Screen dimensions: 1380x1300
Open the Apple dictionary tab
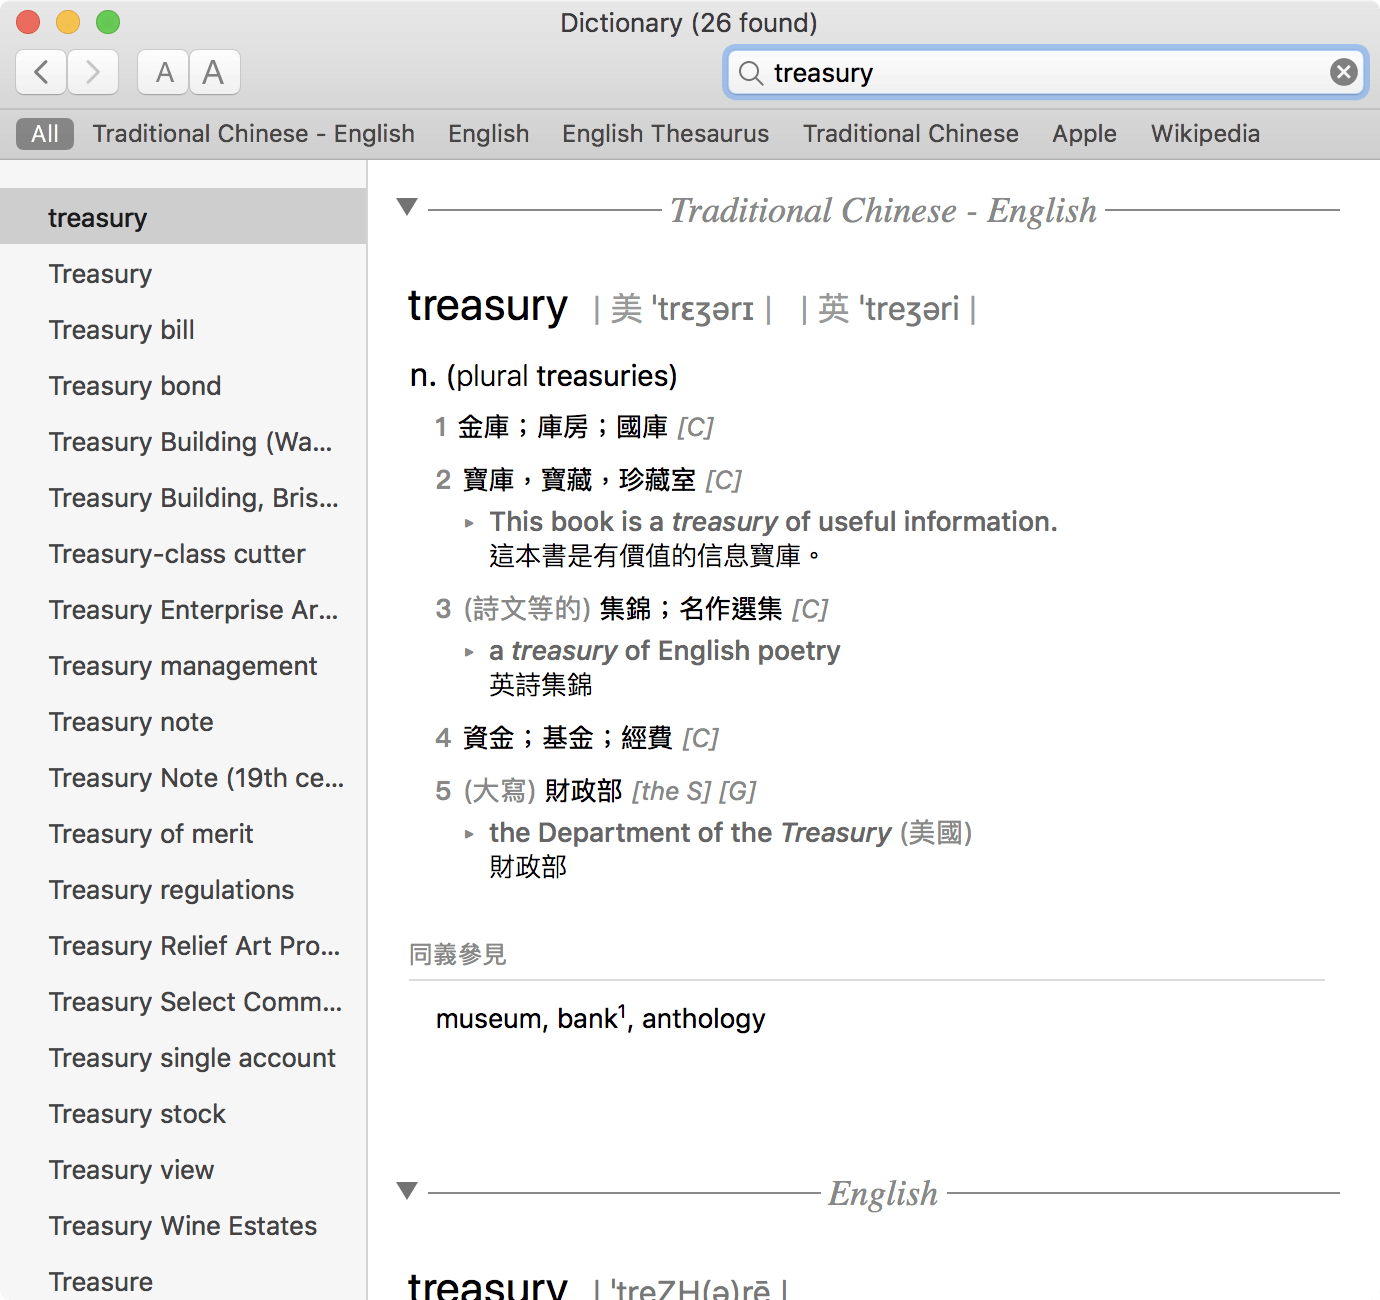(x=1084, y=134)
